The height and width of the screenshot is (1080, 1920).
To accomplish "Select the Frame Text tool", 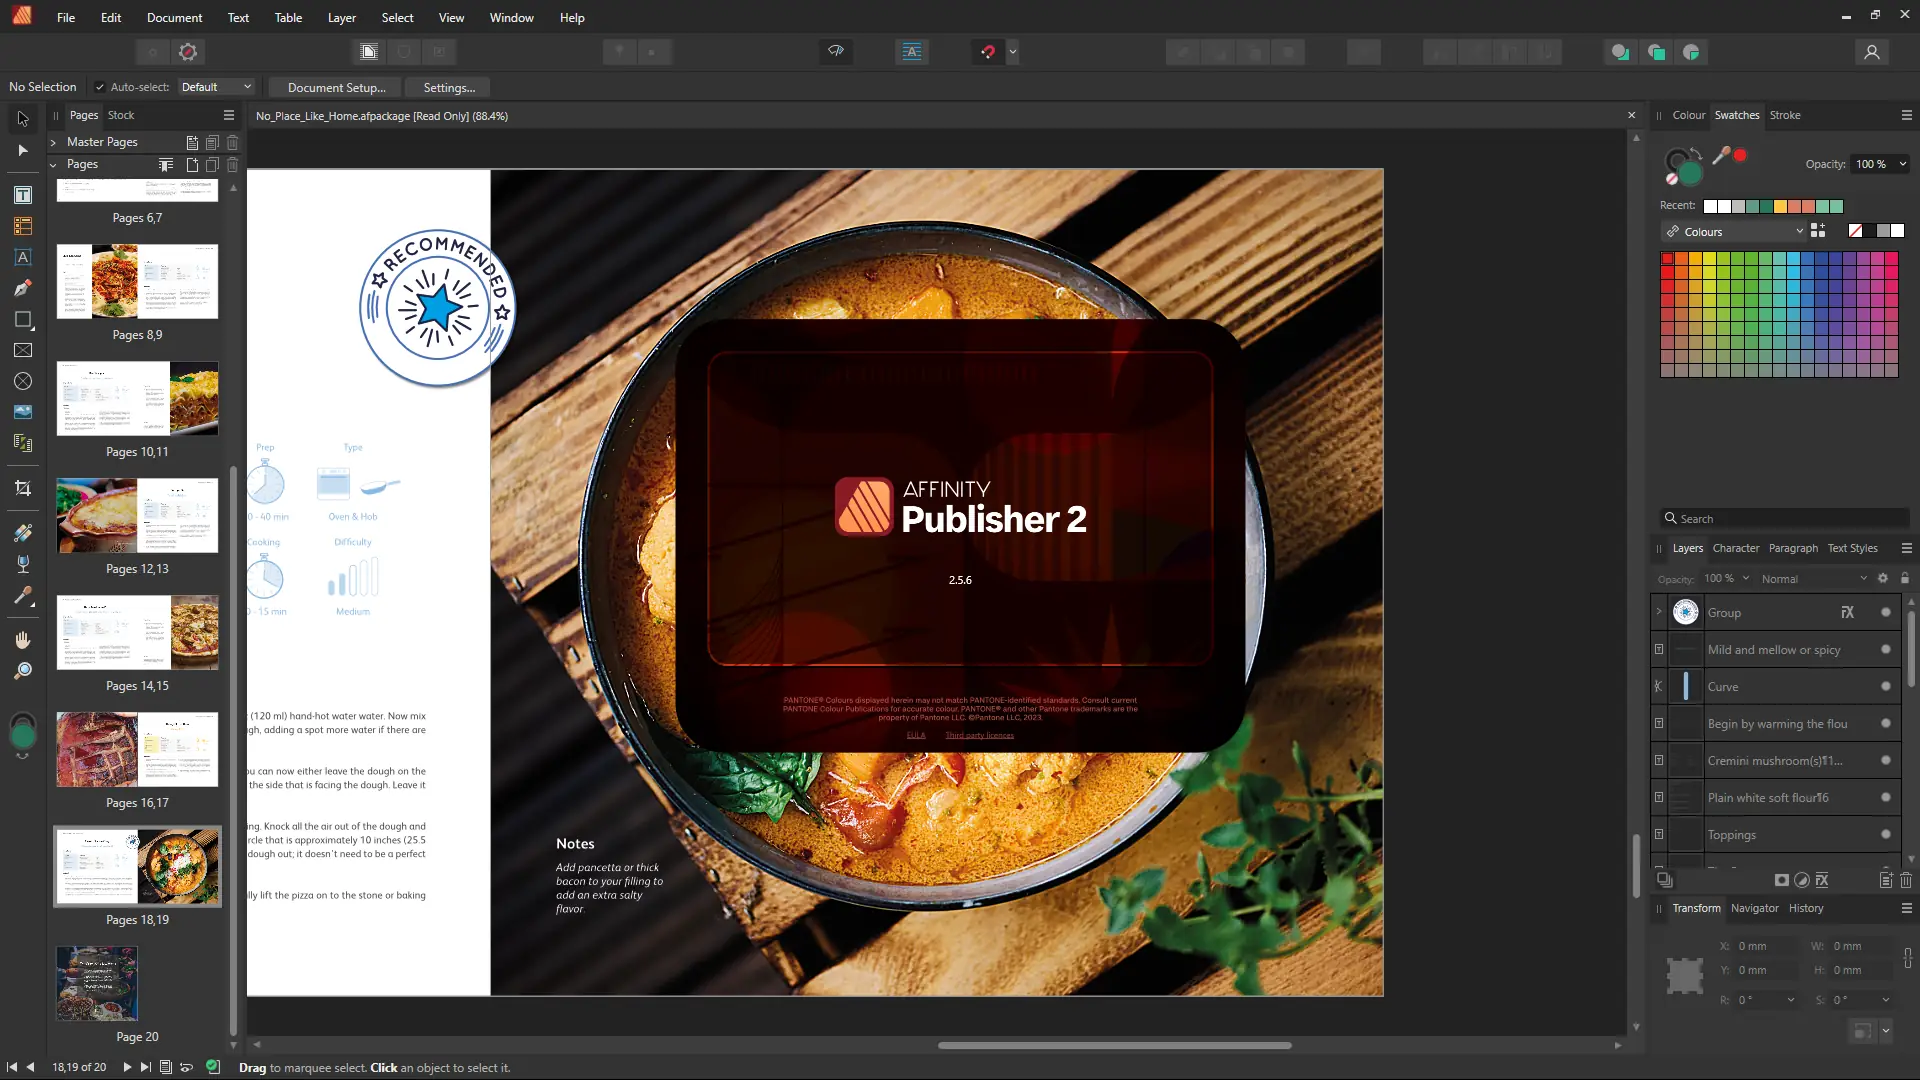I will tap(22, 195).
